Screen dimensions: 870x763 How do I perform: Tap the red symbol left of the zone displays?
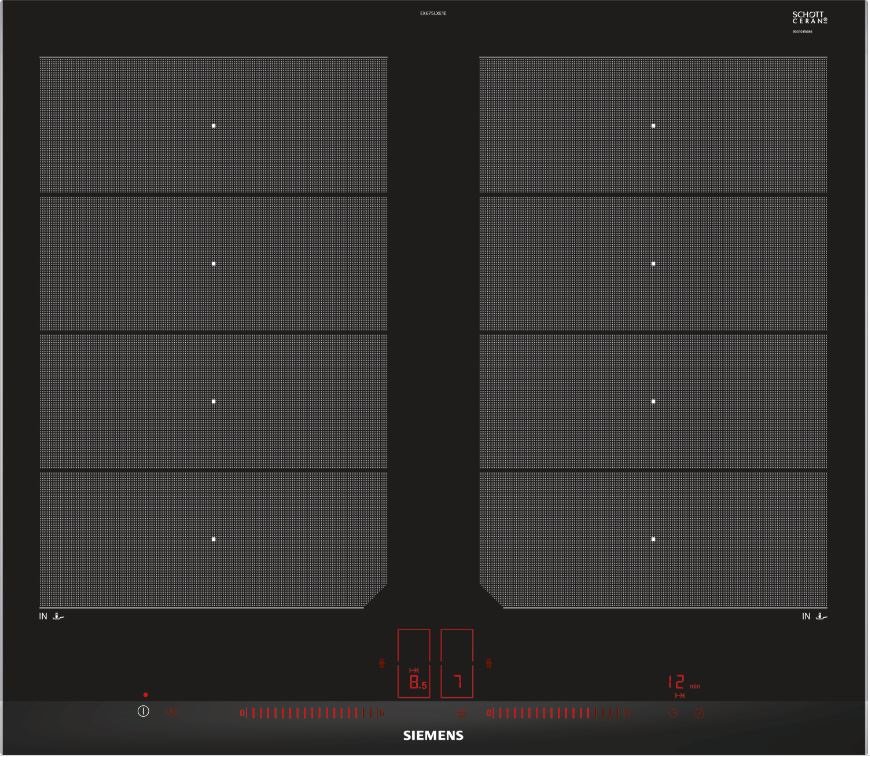(382, 663)
